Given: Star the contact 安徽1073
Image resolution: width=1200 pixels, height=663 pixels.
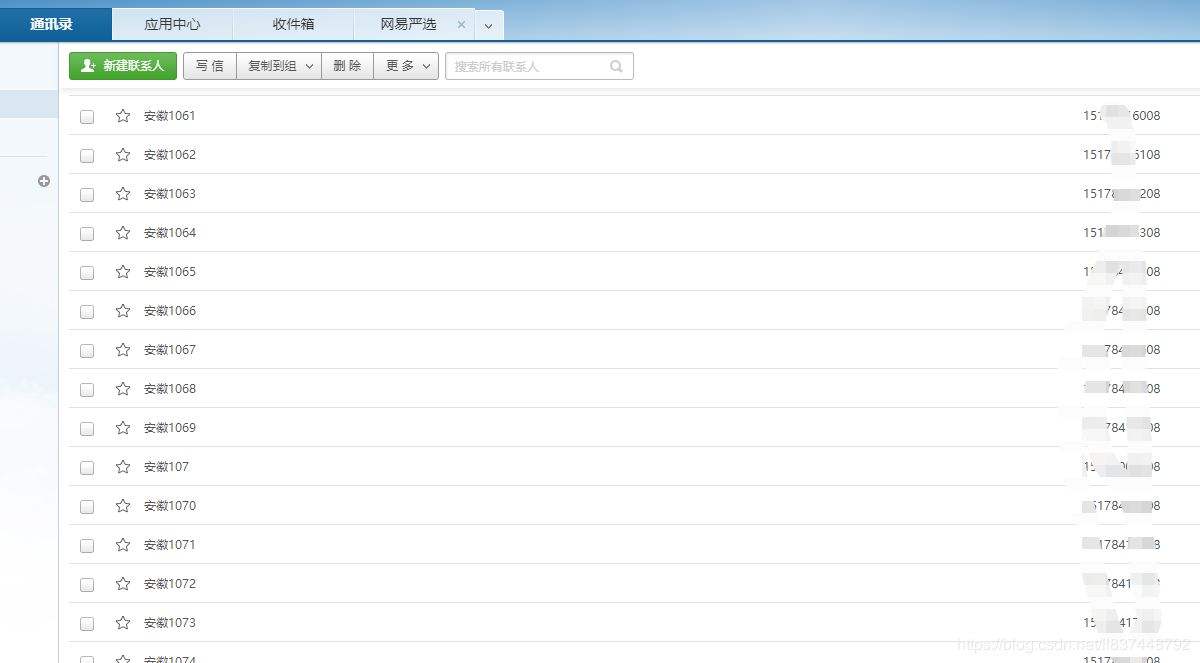Looking at the screenshot, I should tap(123, 623).
